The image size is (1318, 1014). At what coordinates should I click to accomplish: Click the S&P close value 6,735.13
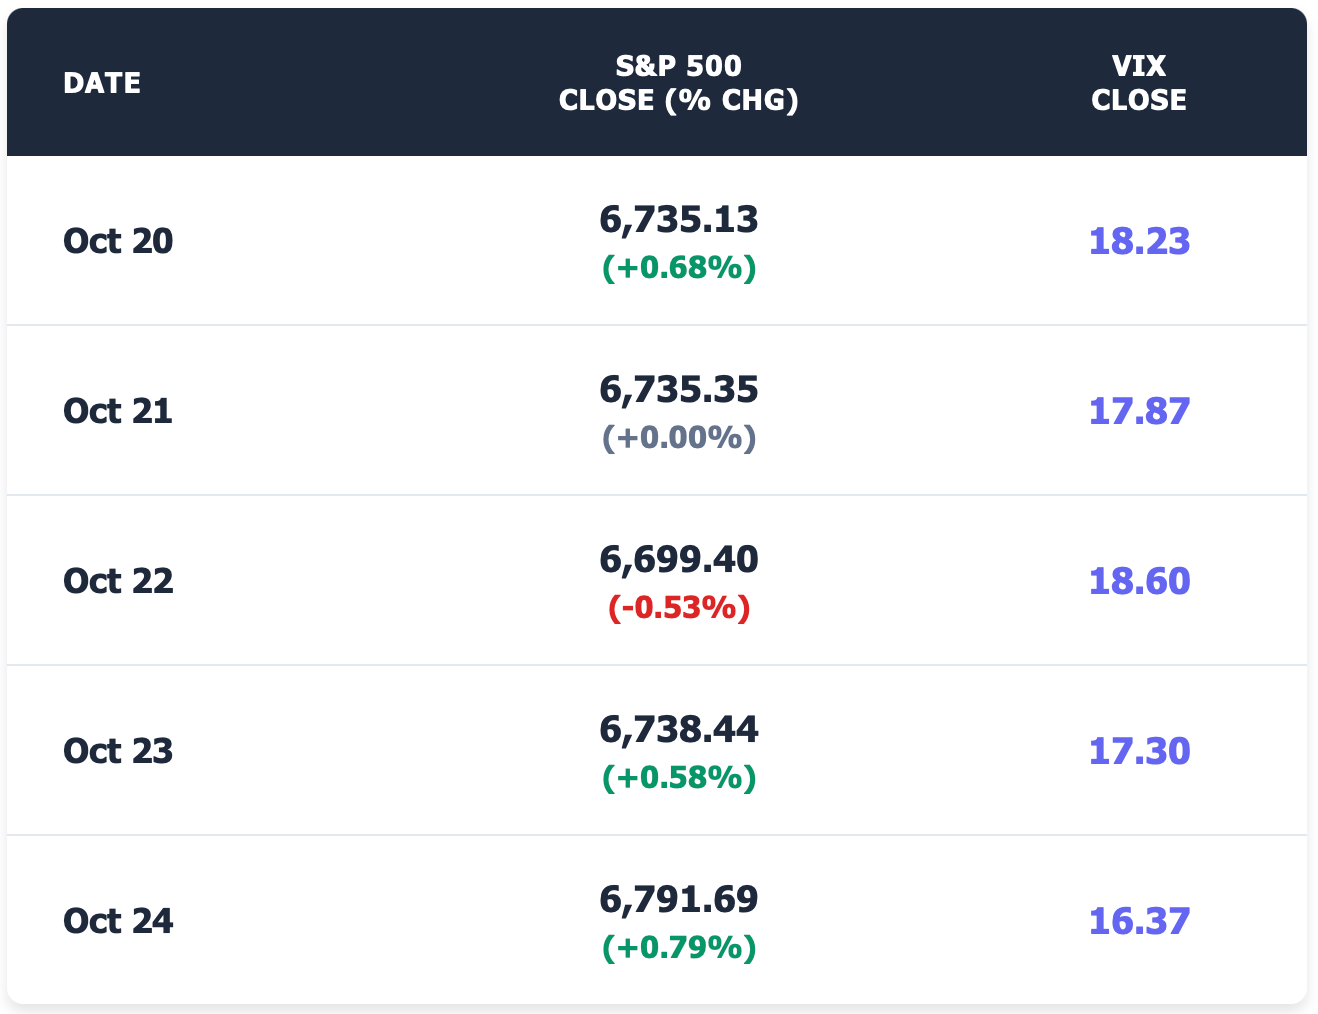tap(679, 219)
